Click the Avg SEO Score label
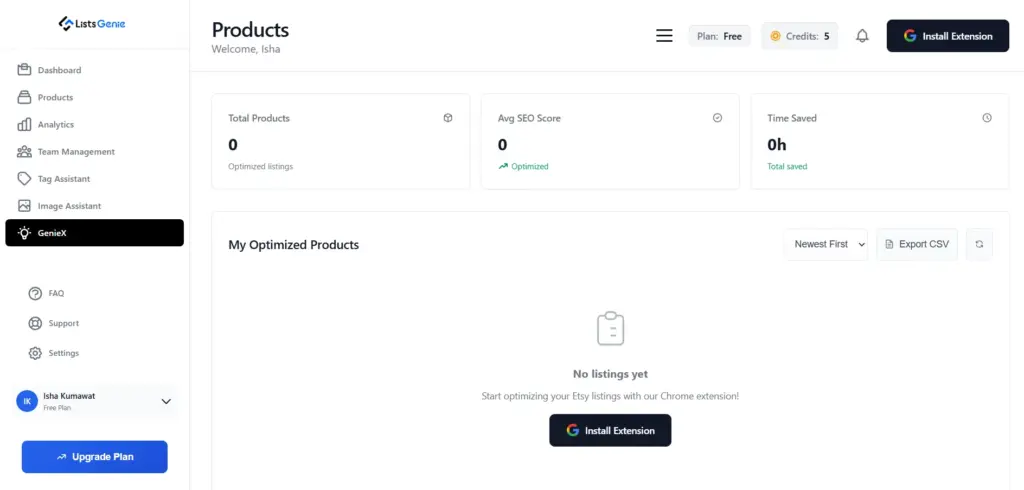 pyautogui.click(x=529, y=118)
